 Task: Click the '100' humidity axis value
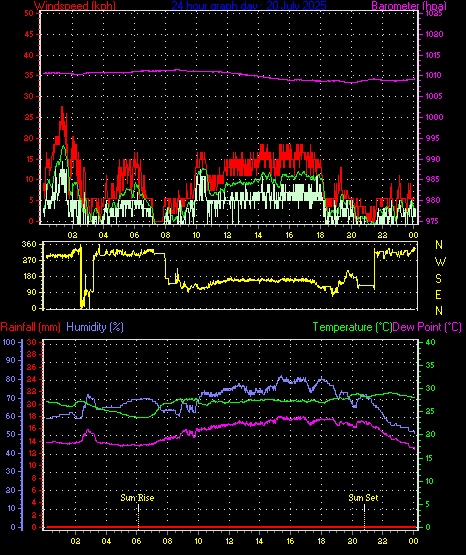click(x=9, y=342)
